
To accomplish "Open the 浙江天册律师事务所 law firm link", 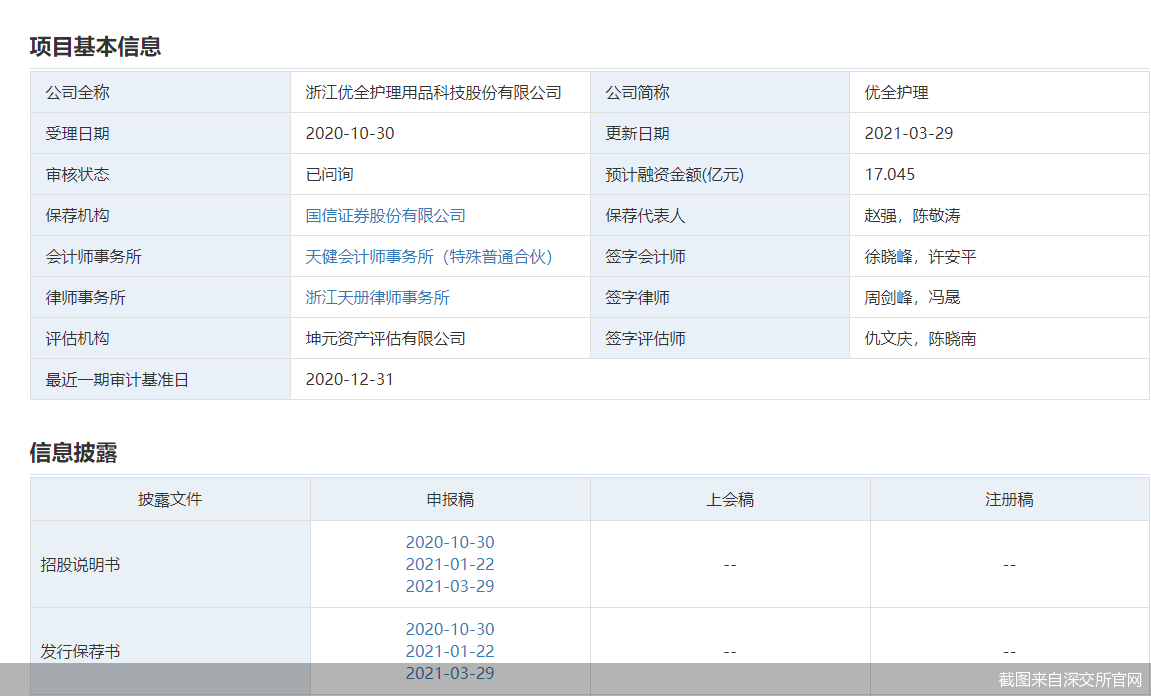I will click(x=377, y=298).
